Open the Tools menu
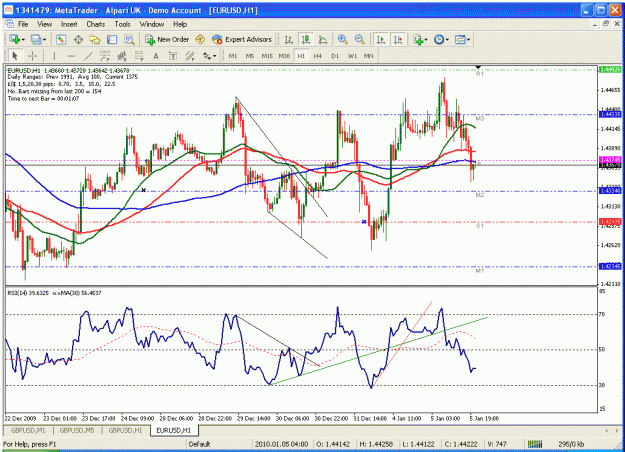The image size is (625, 452). [x=122, y=24]
